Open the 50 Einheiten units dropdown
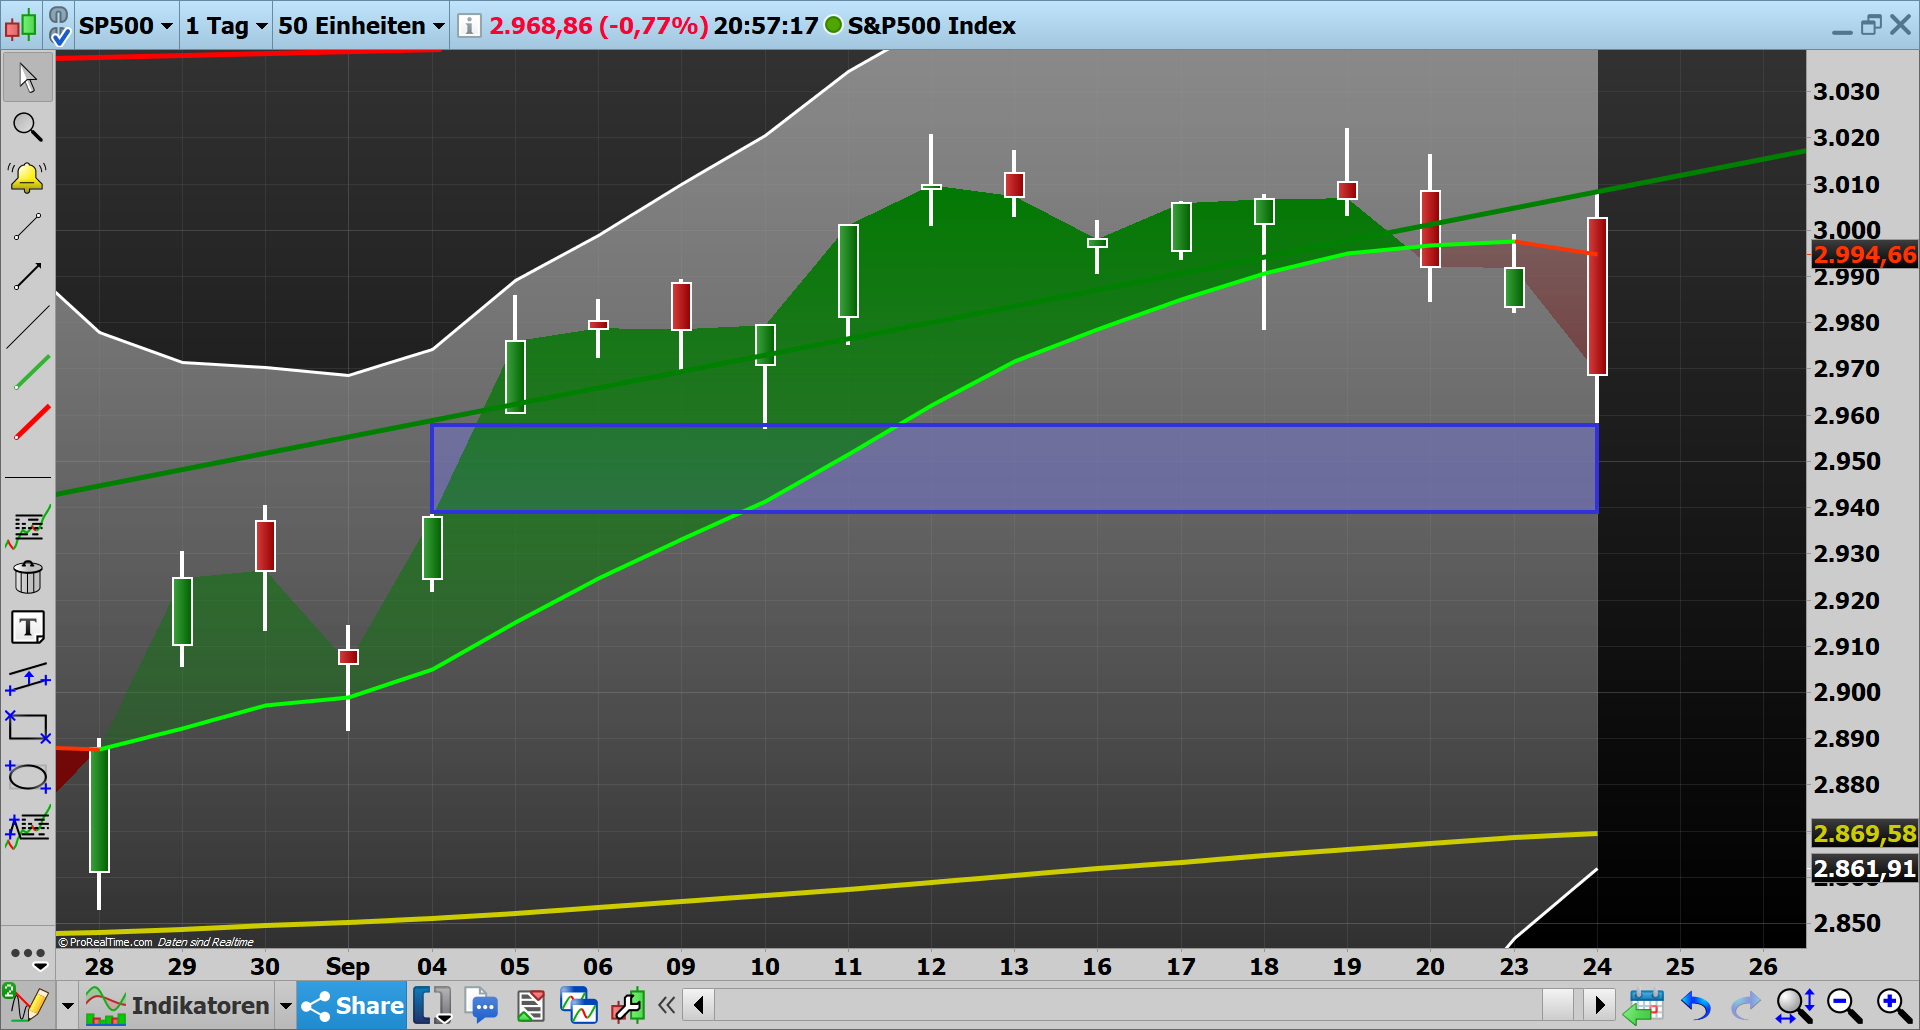Screen dimensions: 1920x1030 361,26
